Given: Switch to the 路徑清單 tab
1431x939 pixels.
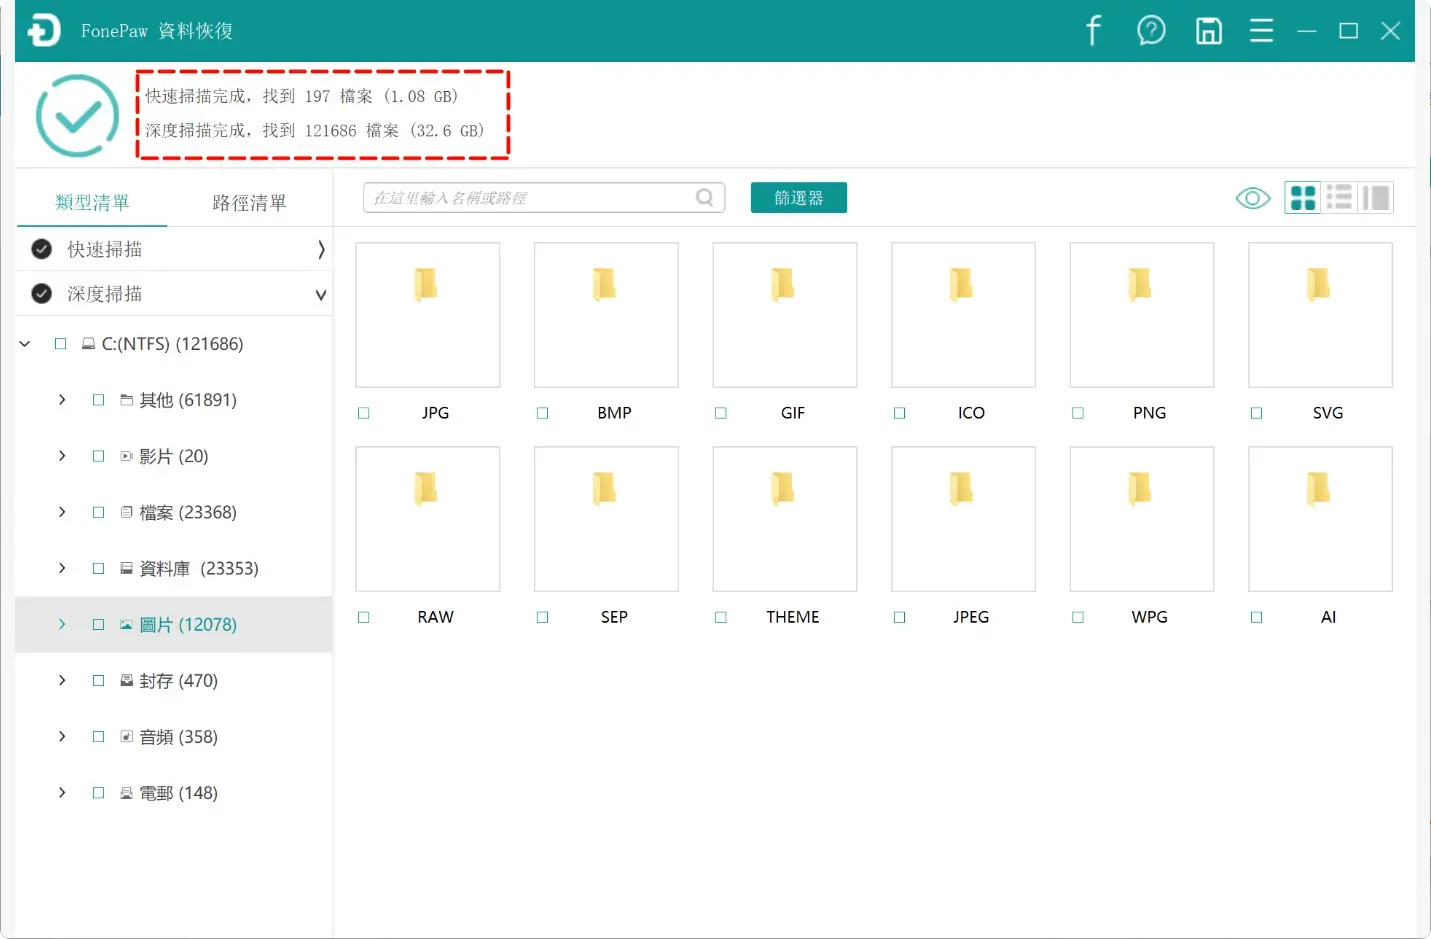Looking at the screenshot, I should 251,202.
